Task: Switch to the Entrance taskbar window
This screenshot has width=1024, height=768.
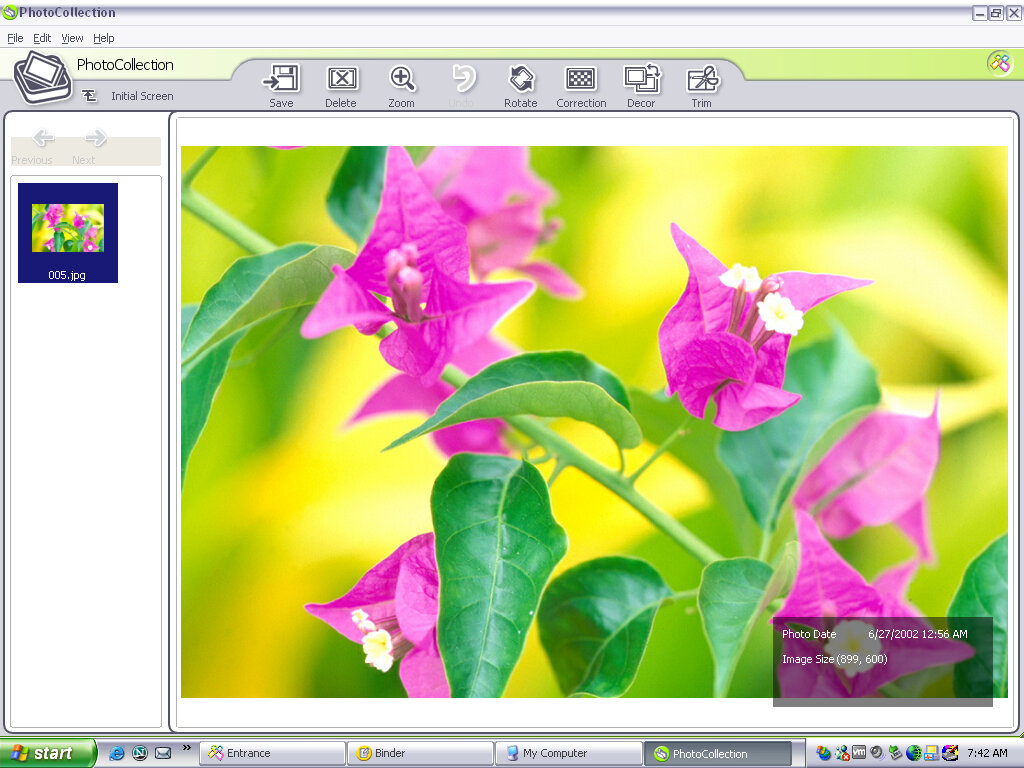Action: pyautogui.click(x=271, y=753)
